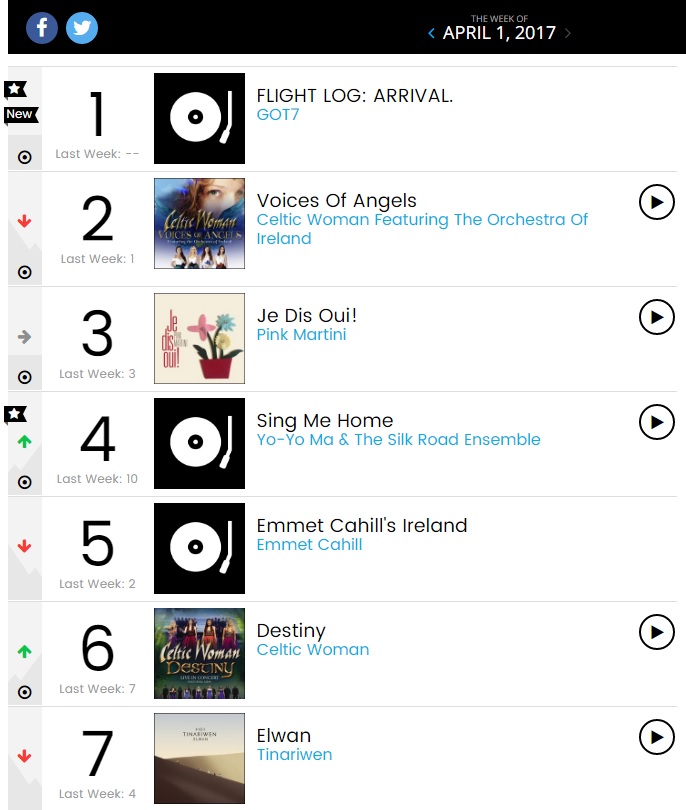Open Tinariwen artist link
This screenshot has height=810, width=686.
coord(294,755)
